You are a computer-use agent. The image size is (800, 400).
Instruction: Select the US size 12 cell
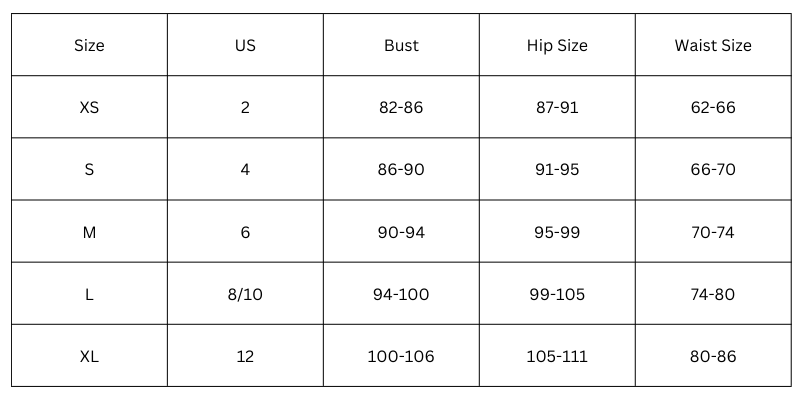click(x=245, y=356)
